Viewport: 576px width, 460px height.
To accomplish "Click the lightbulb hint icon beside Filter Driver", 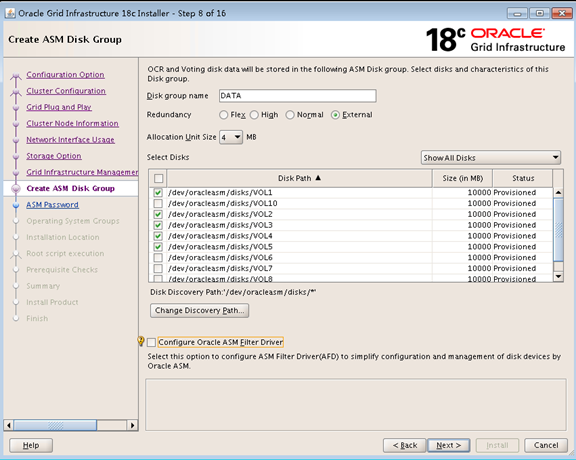I will pos(141,341).
